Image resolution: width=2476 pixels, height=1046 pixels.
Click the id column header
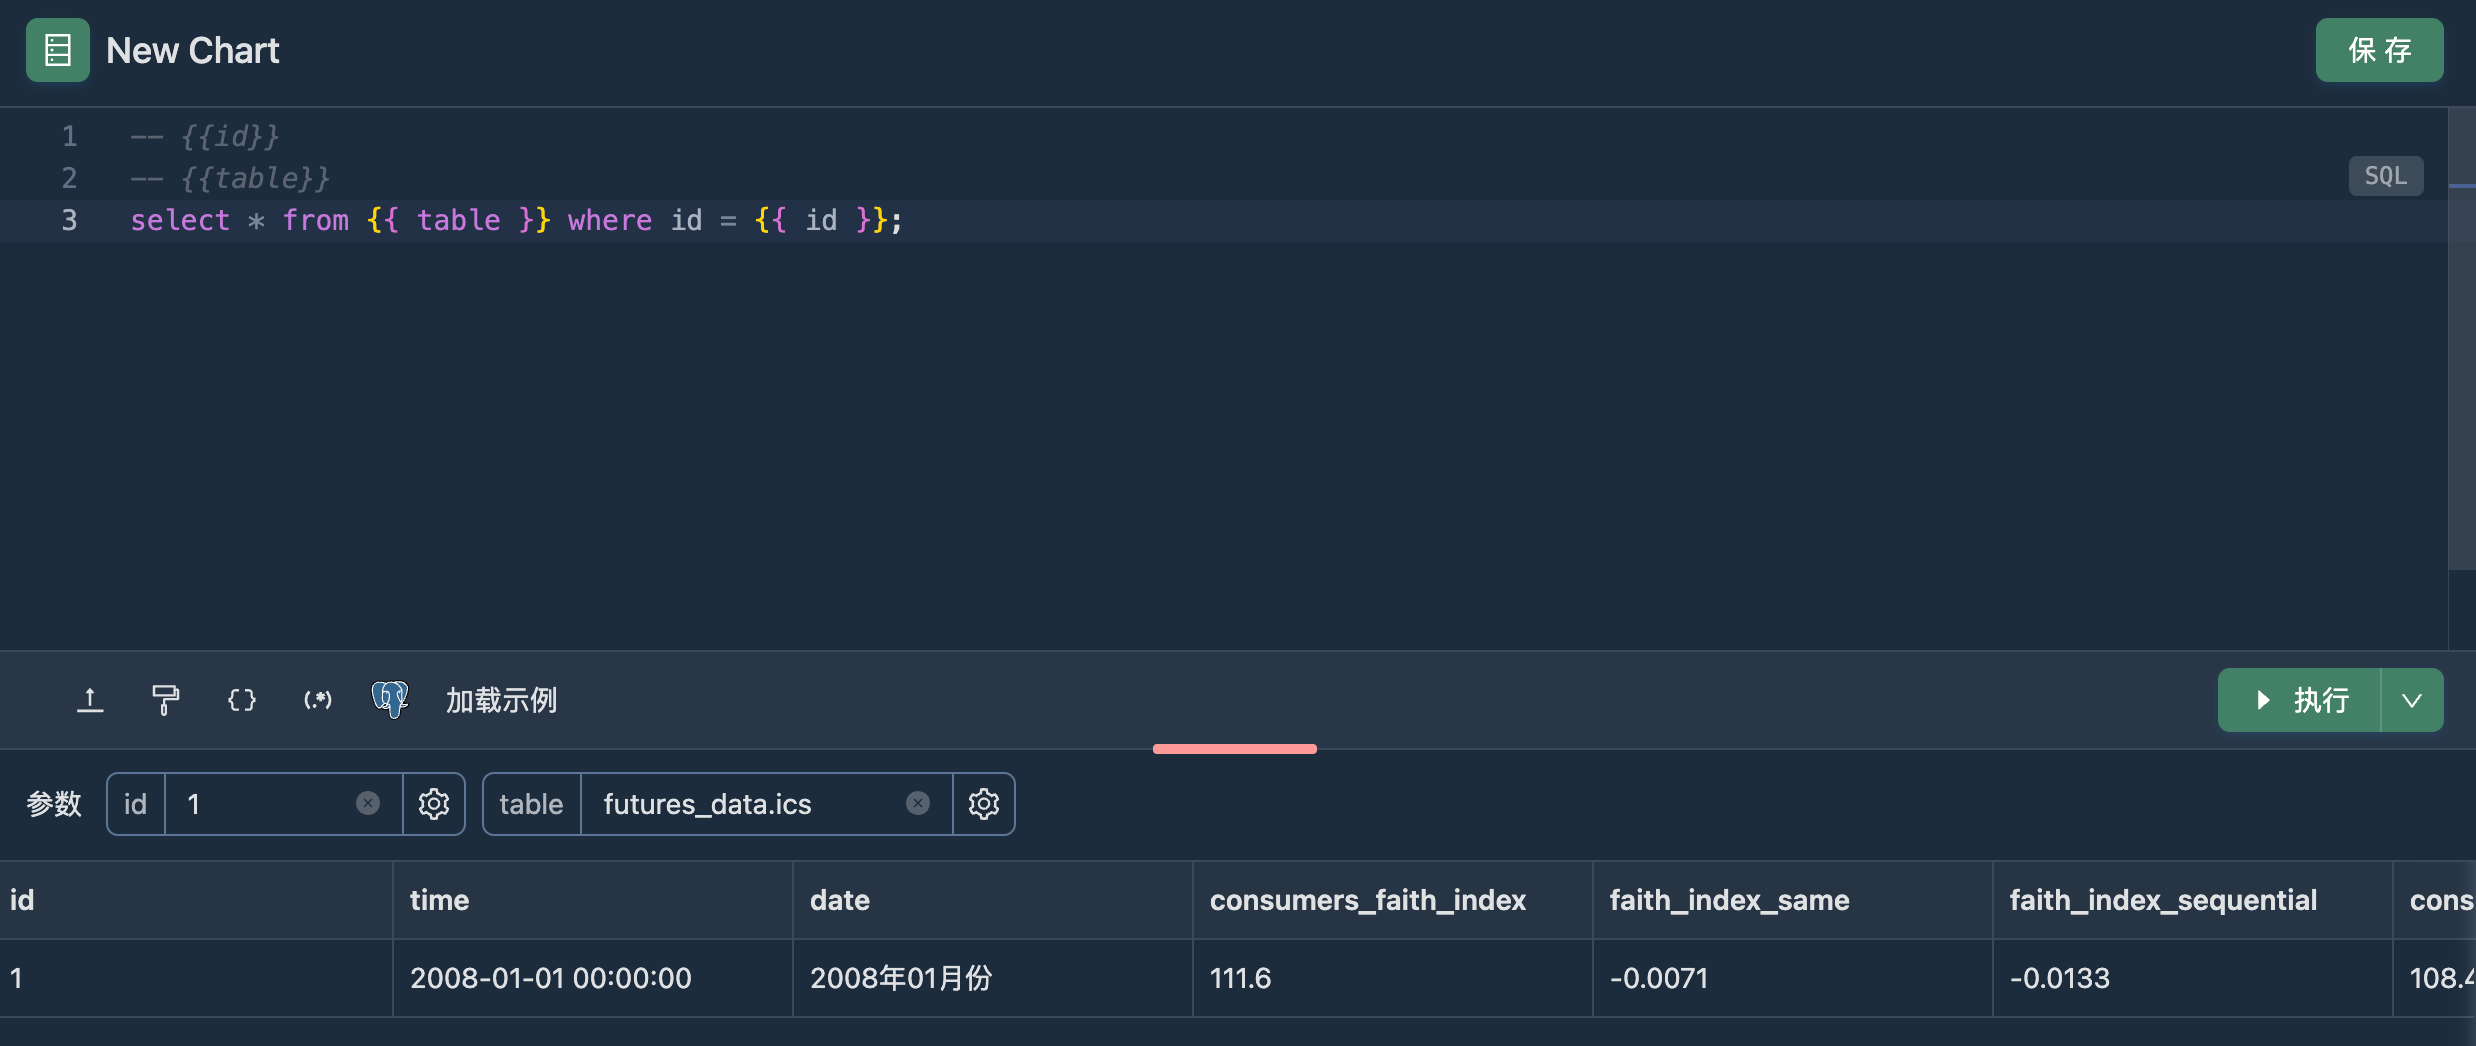196,900
